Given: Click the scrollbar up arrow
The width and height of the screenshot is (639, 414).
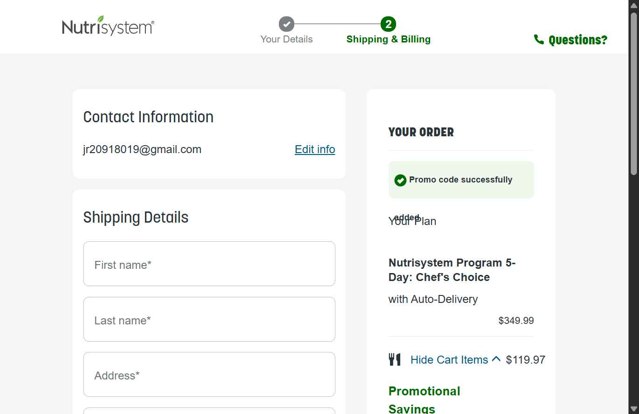Looking at the screenshot, I should pyautogui.click(x=634, y=5).
